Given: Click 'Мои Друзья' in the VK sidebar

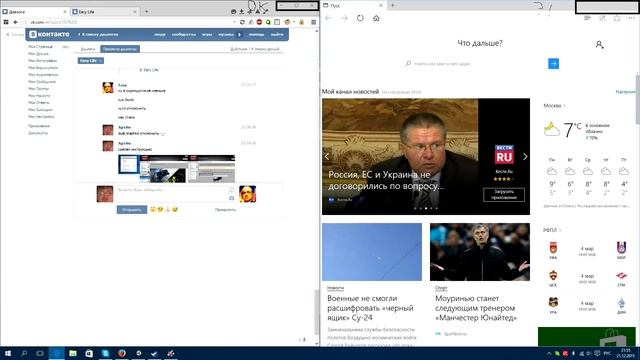Looking at the screenshot, I should 38,54.
